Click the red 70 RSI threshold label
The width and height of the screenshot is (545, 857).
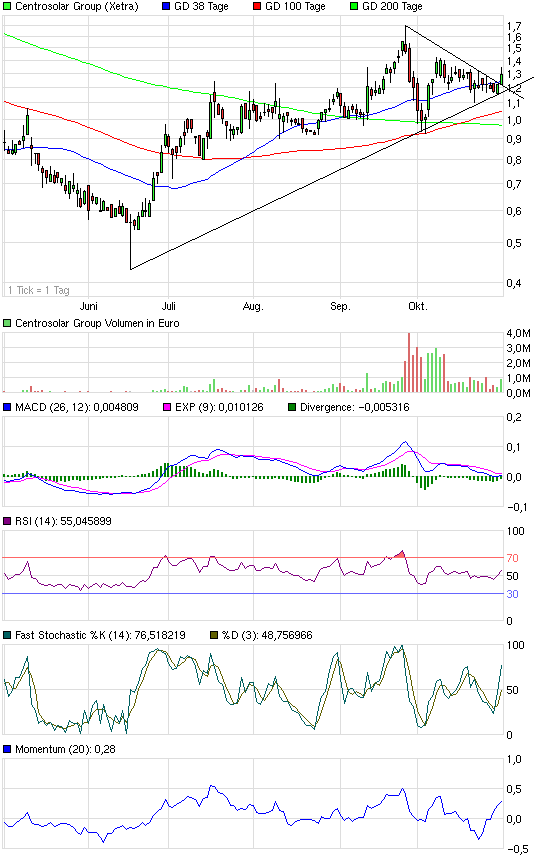(512, 558)
